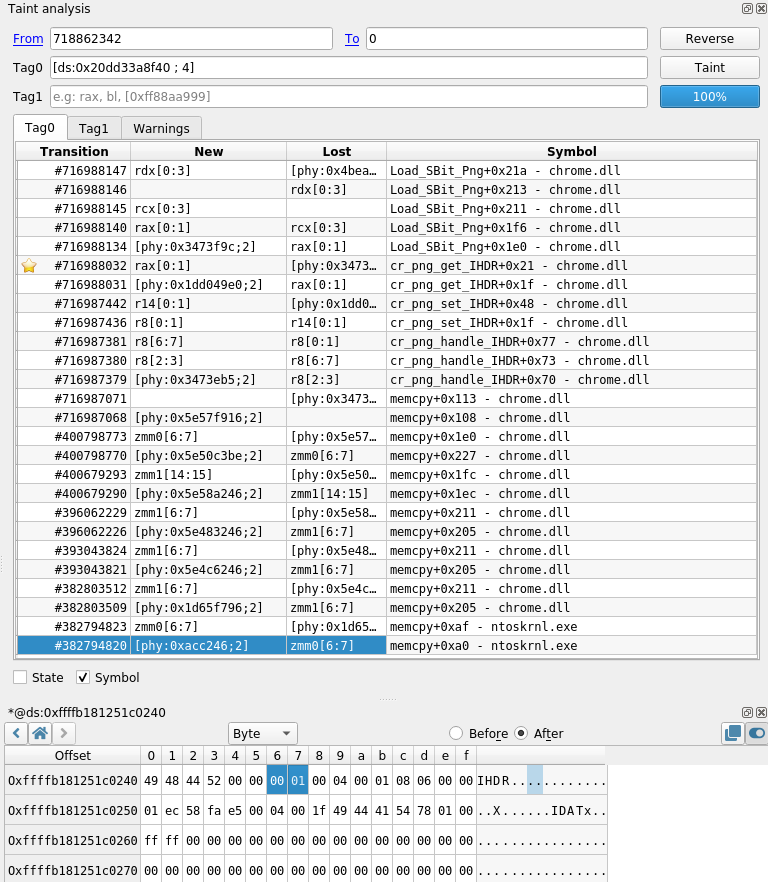Open the Warnings tab
The height and width of the screenshot is (882, 768).
pos(161,128)
